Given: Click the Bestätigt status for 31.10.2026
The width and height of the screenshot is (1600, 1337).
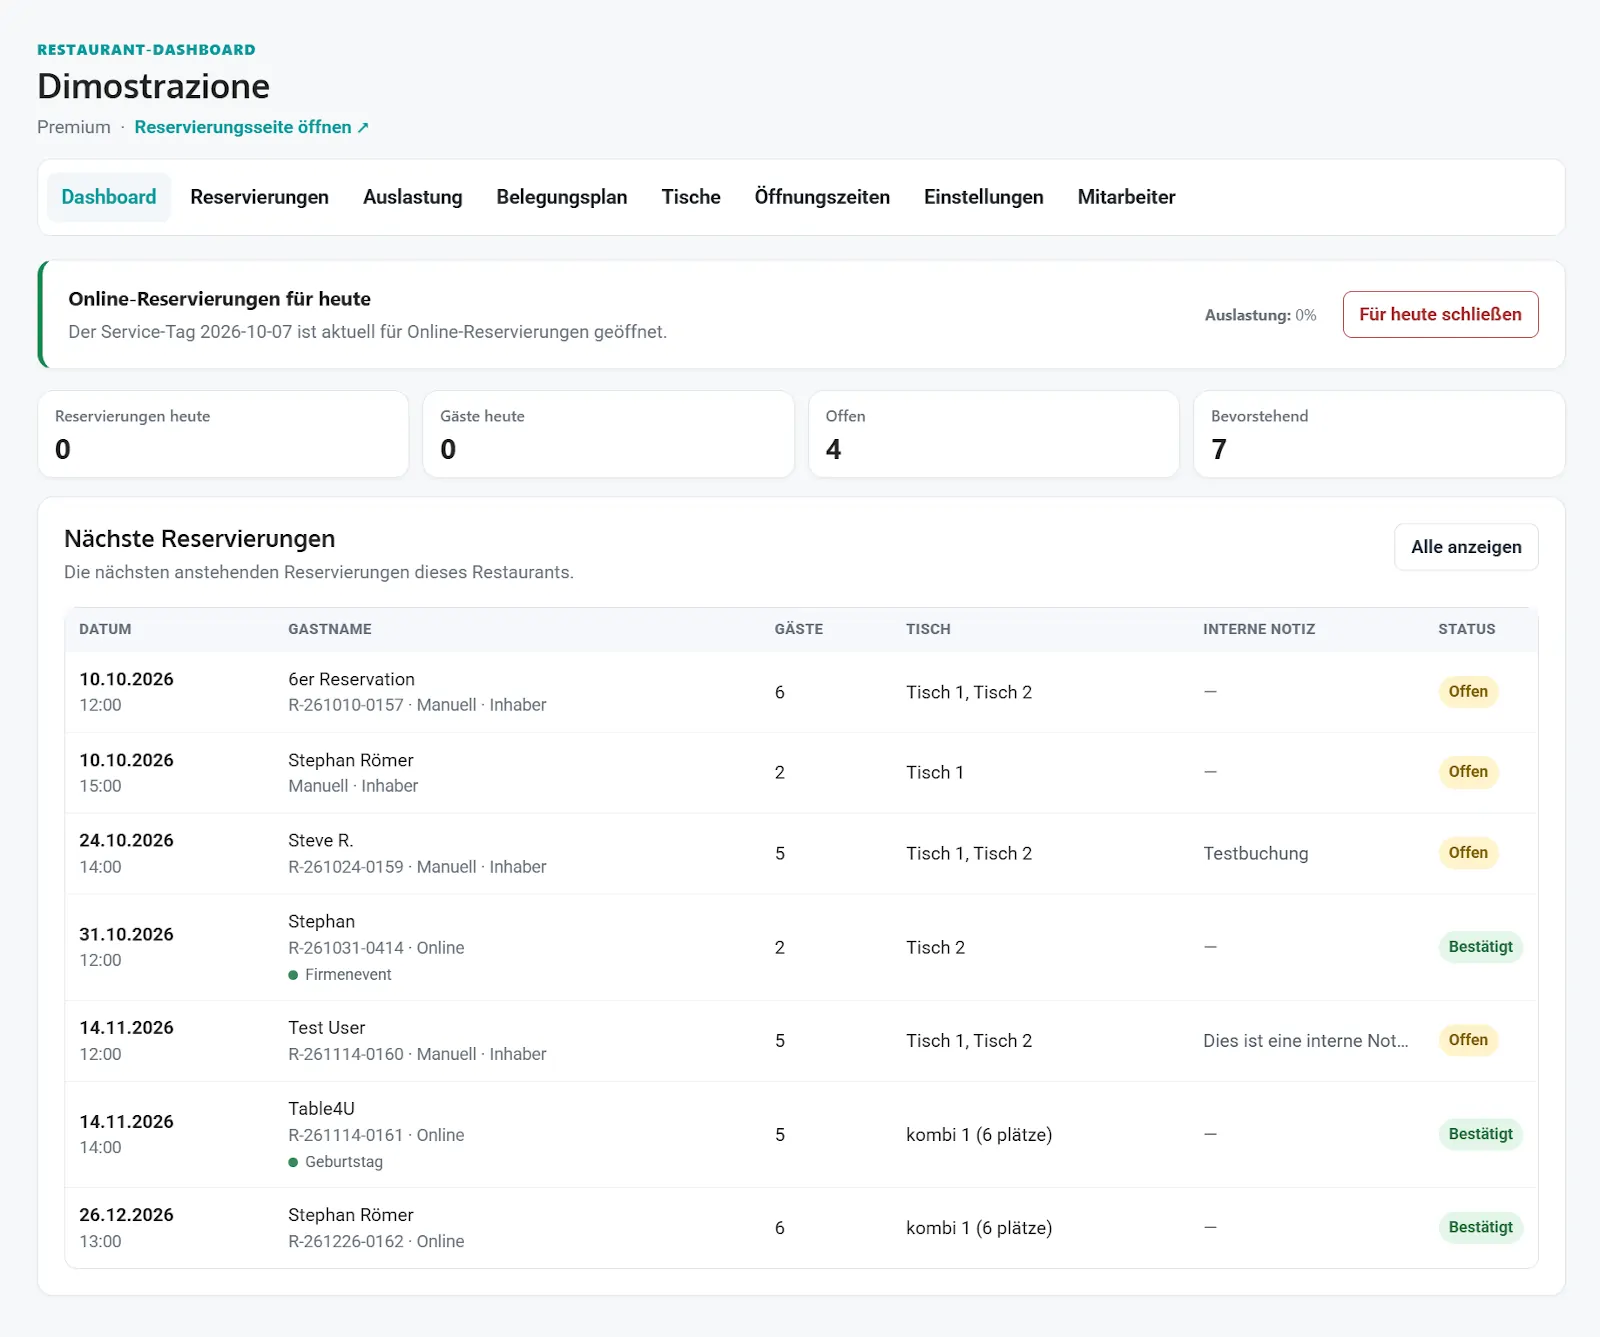Looking at the screenshot, I should click(1480, 947).
